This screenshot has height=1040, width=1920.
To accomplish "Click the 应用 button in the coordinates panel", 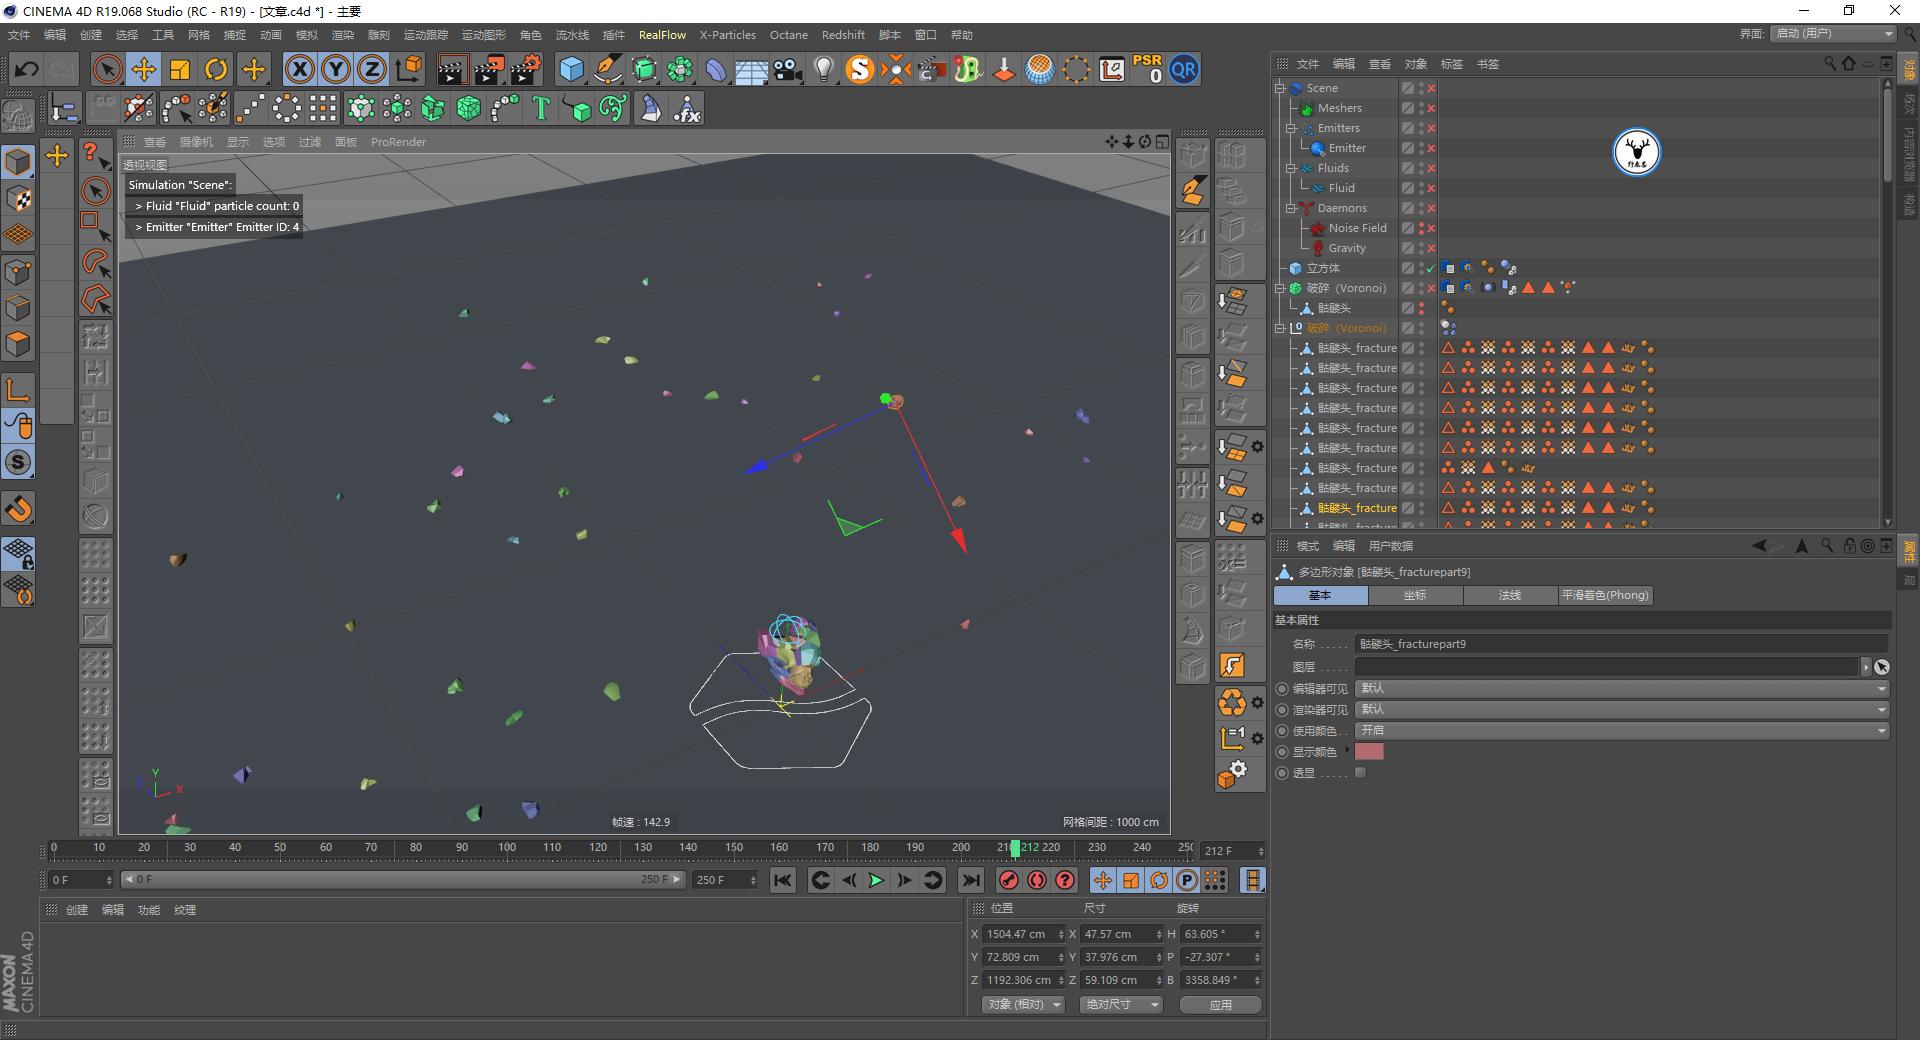I will point(1220,1004).
